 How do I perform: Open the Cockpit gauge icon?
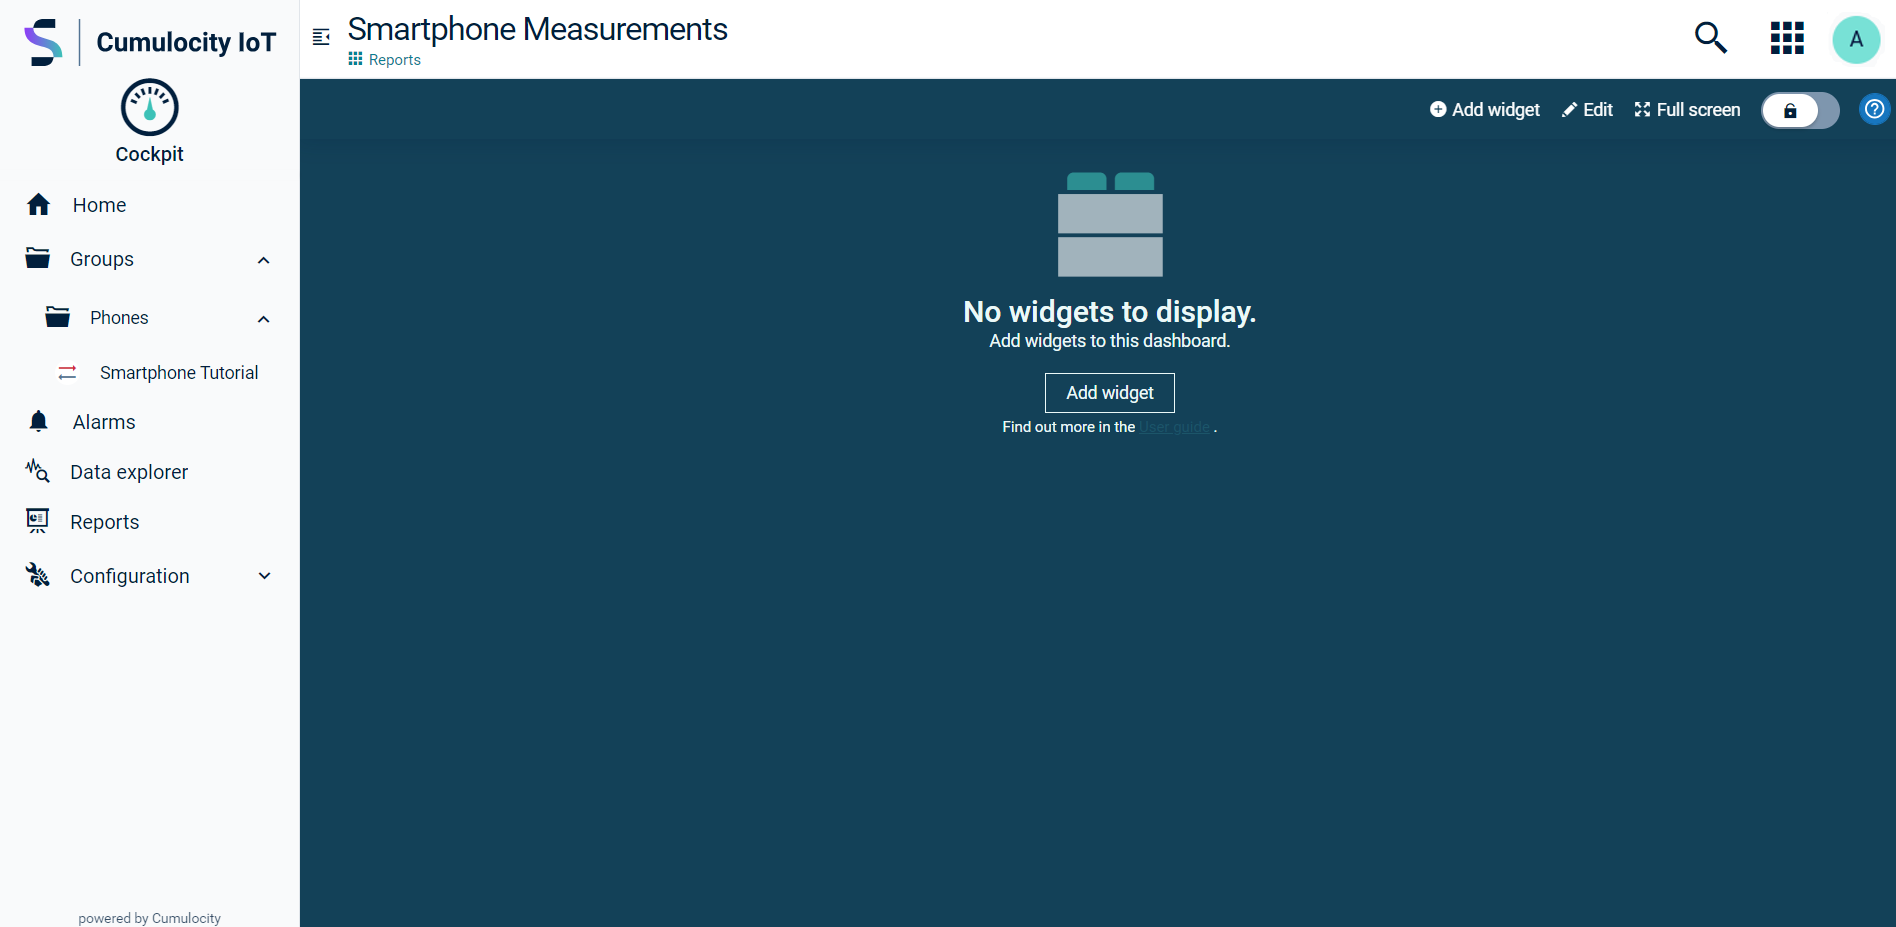(x=150, y=107)
